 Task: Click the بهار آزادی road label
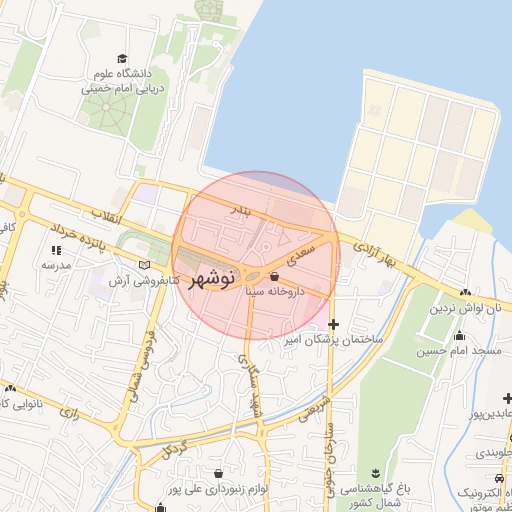tap(374, 255)
